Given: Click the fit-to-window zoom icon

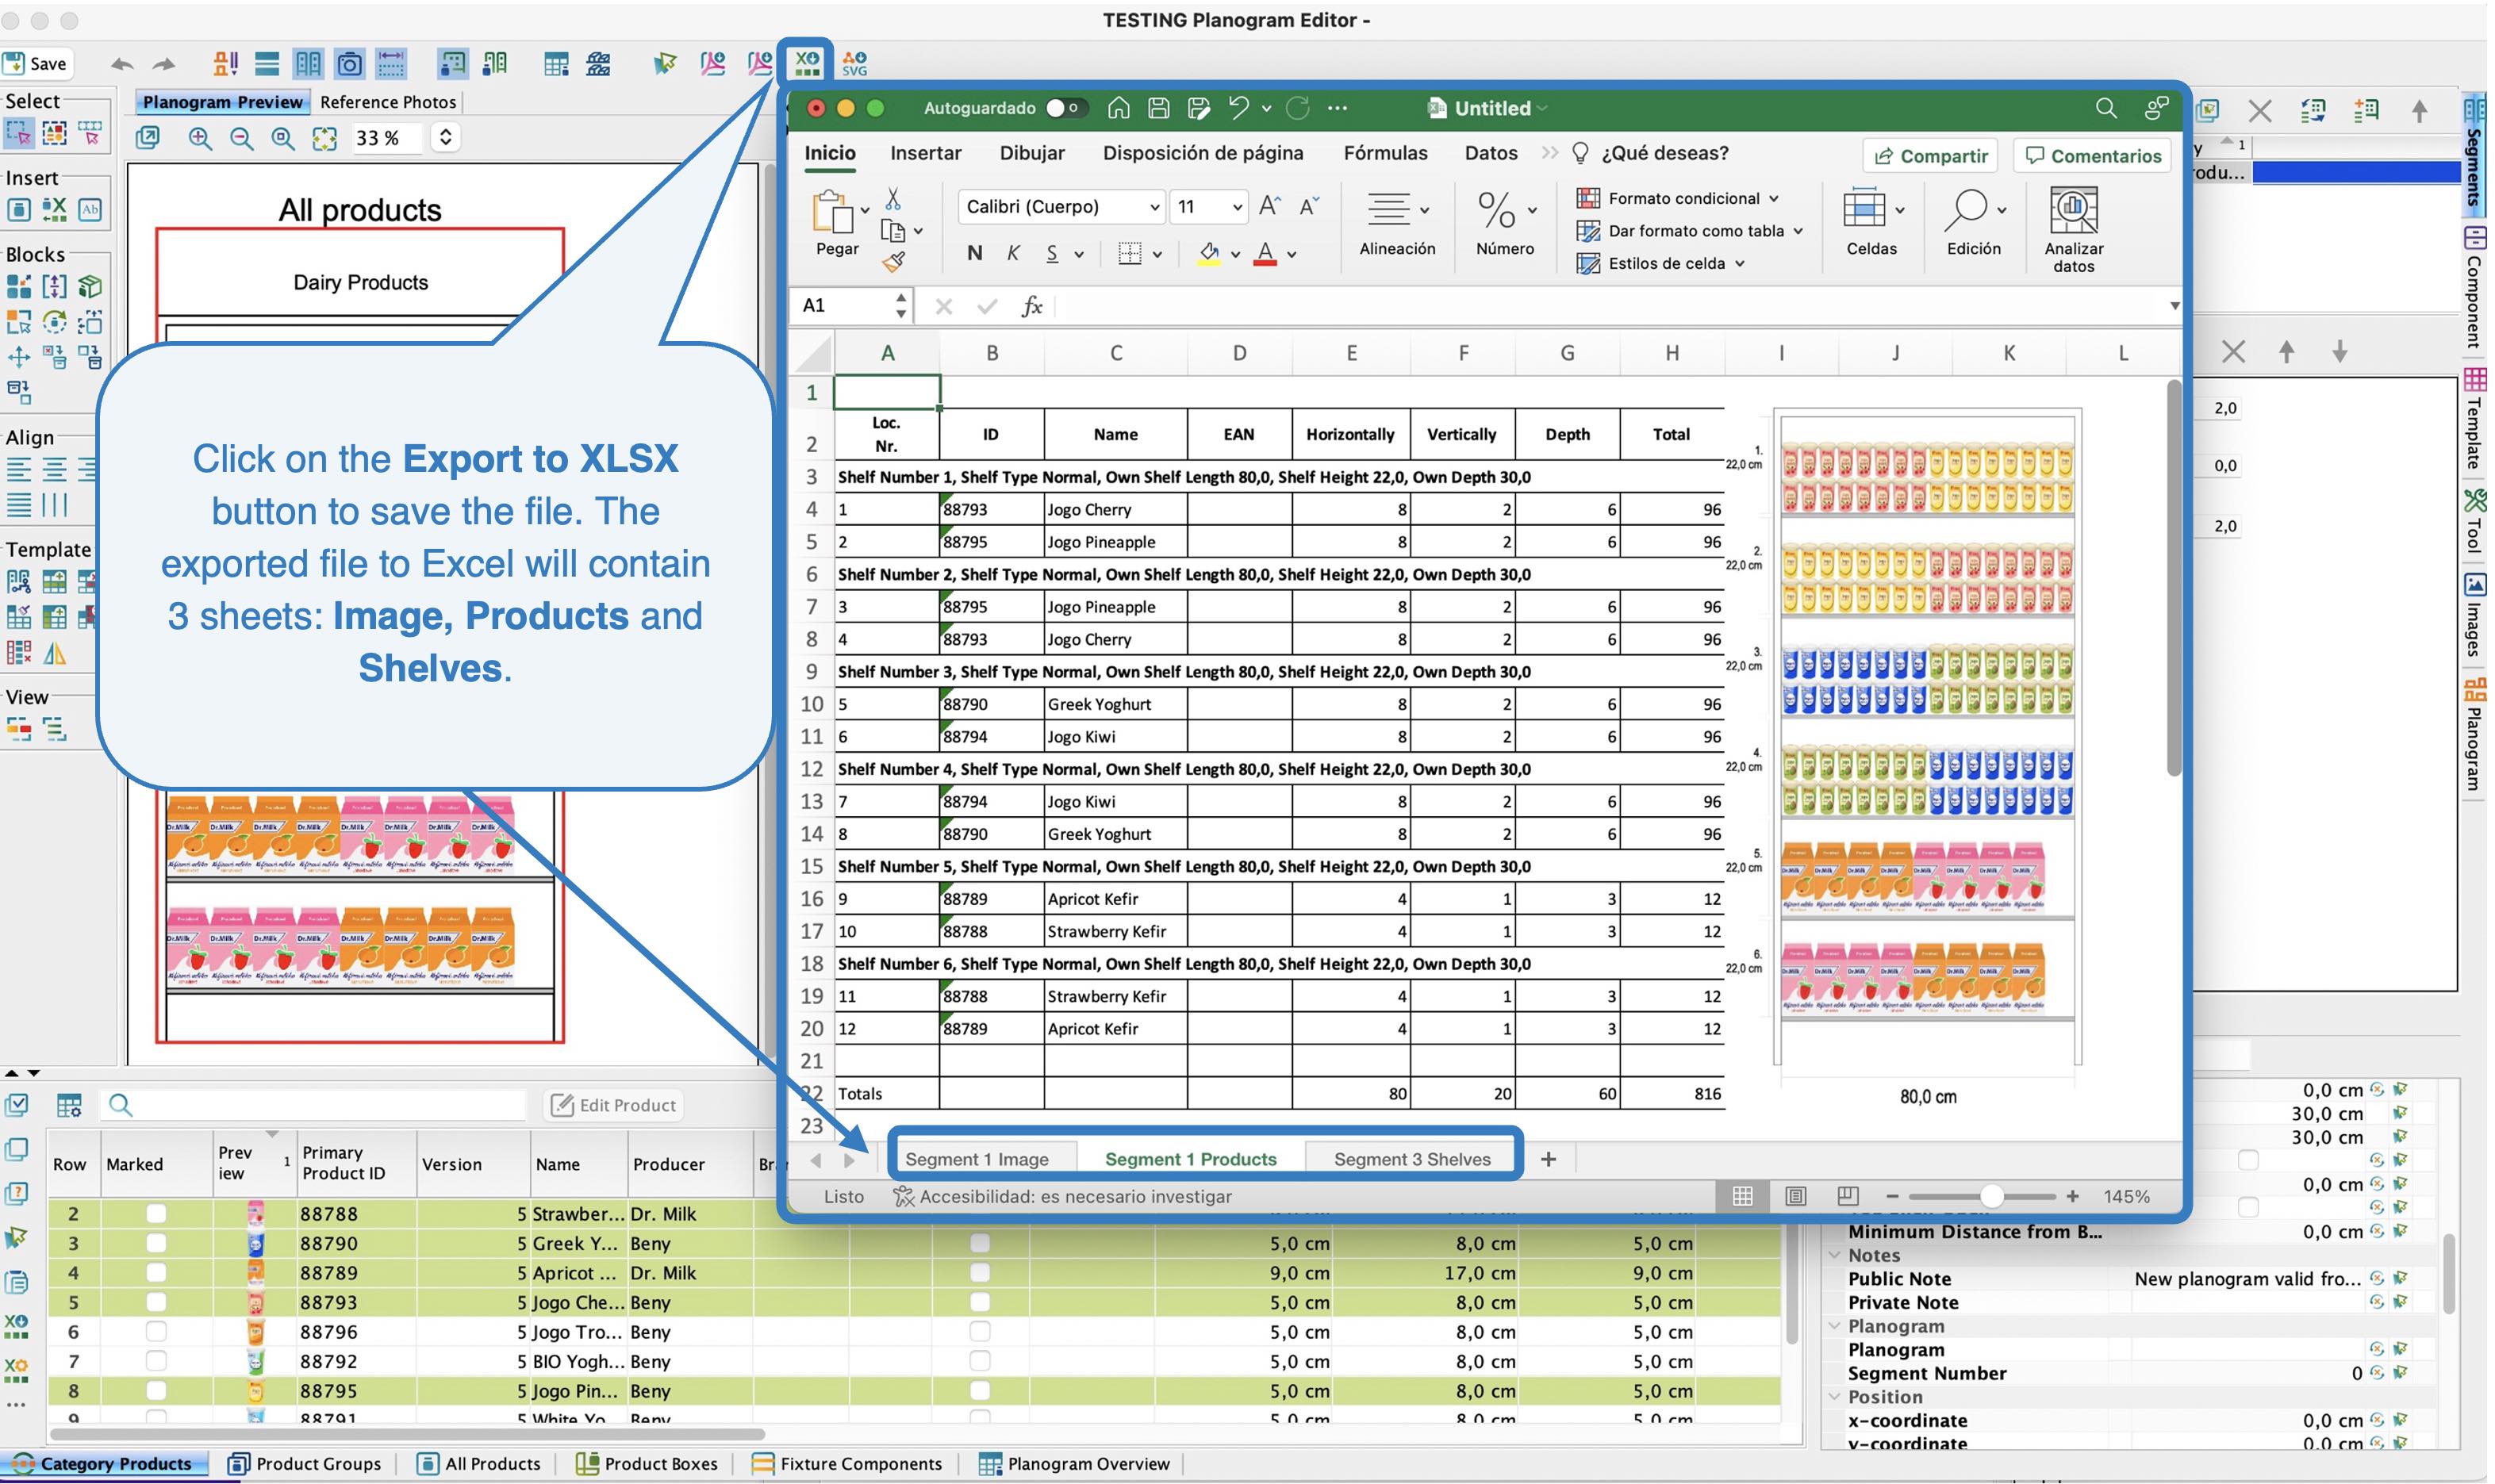Looking at the screenshot, I should 324,138.
